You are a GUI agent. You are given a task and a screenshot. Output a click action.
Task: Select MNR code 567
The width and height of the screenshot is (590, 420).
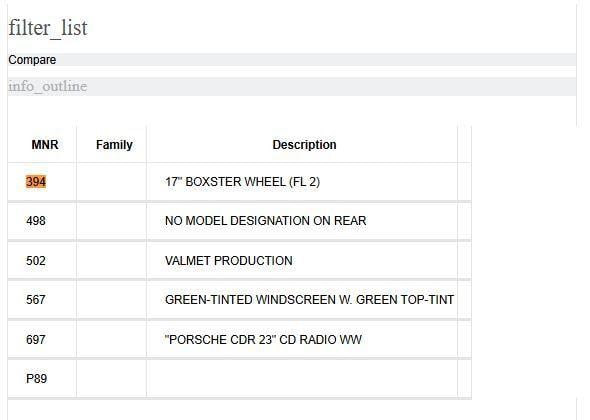point(36,300)
